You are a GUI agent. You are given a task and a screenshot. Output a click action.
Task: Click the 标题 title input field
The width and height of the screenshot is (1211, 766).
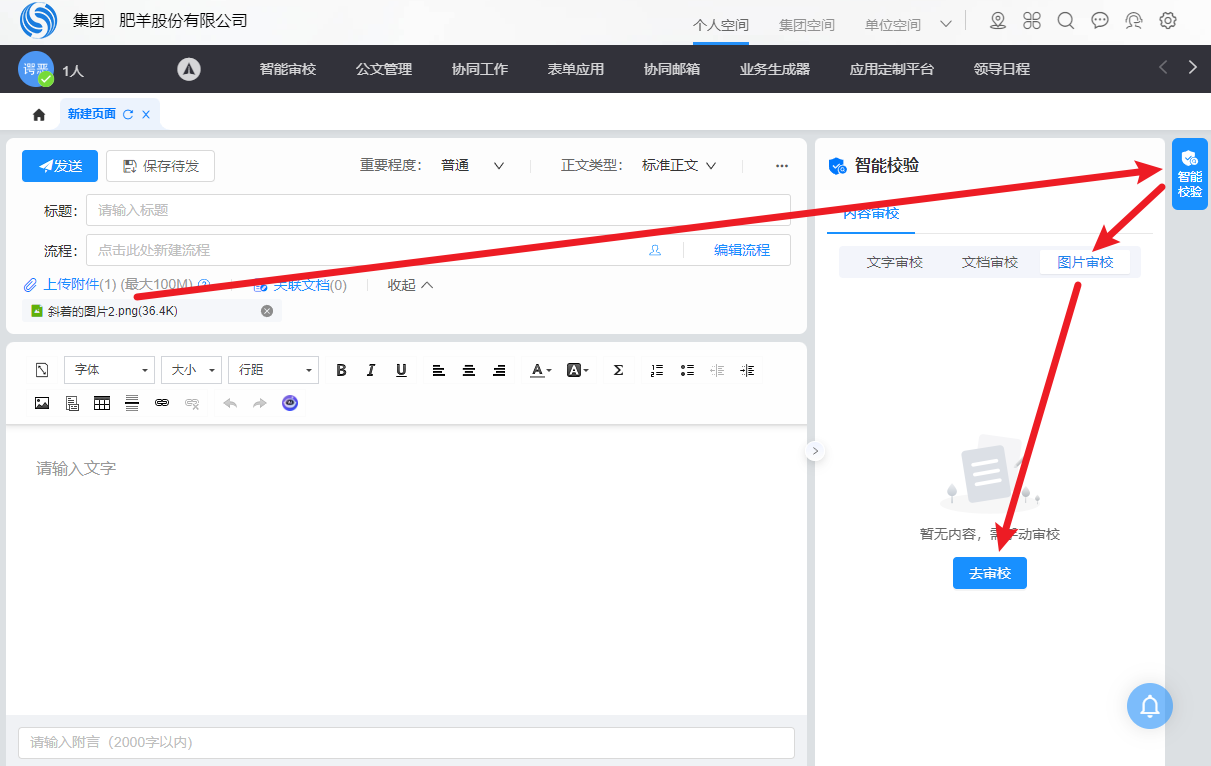click(438, 210)
